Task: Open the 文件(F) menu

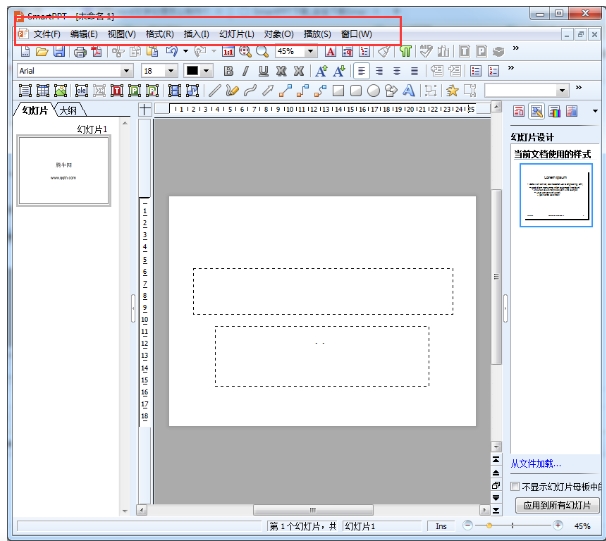Action: click(47, 34)
